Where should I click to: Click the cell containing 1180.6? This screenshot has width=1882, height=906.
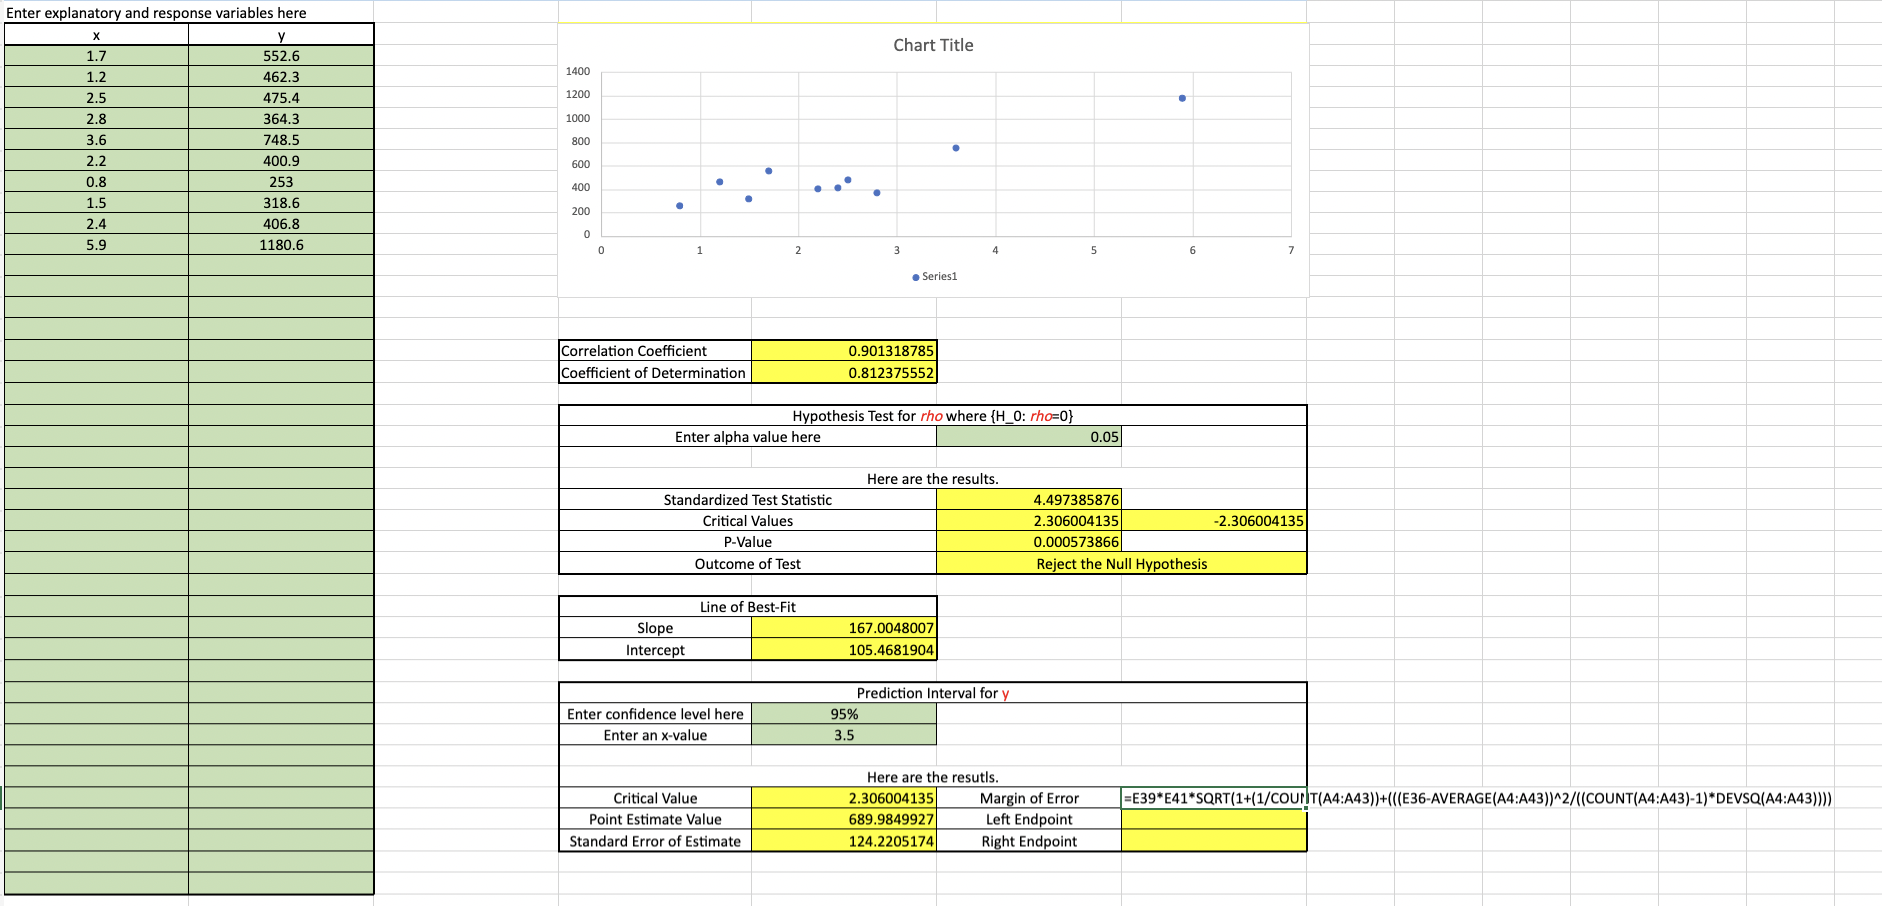[281, 245]
